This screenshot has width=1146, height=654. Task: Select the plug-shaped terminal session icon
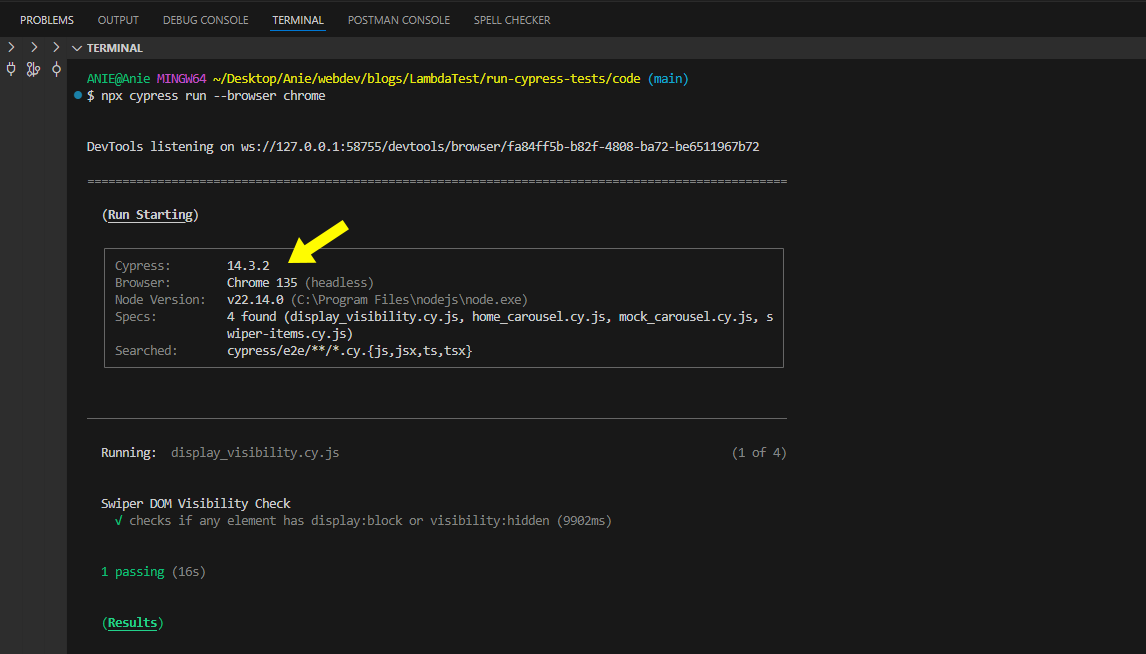[x=10, y=69]
